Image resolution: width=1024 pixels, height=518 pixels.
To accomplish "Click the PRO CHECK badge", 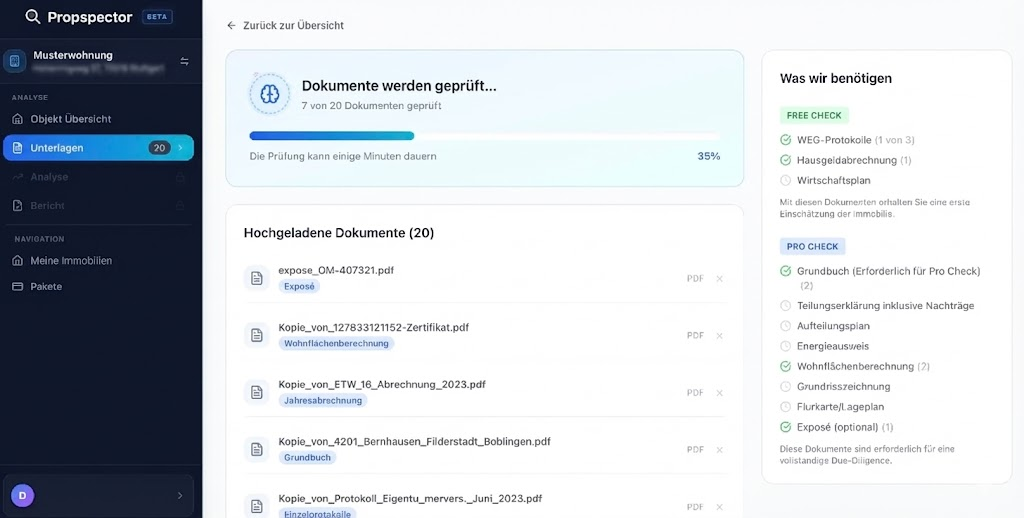I will [812, 246].
